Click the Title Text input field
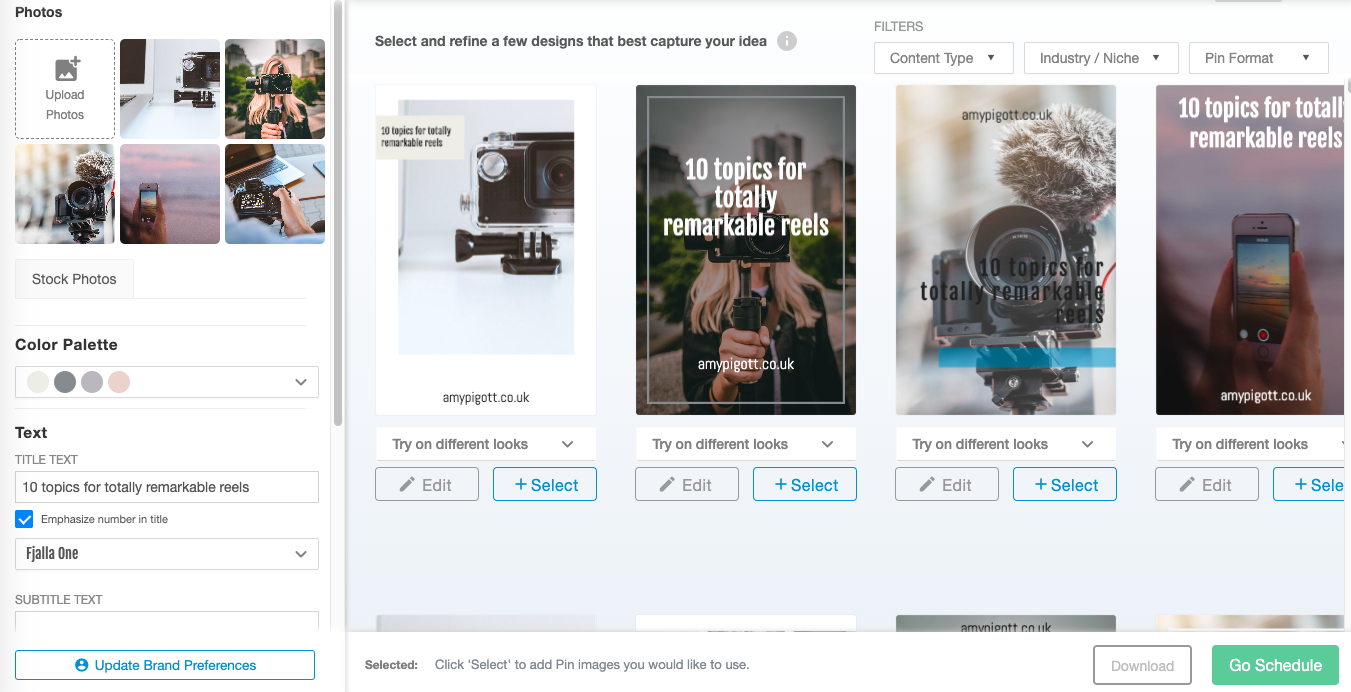Screen dimensions: 1351x692 tap(167, 487)
